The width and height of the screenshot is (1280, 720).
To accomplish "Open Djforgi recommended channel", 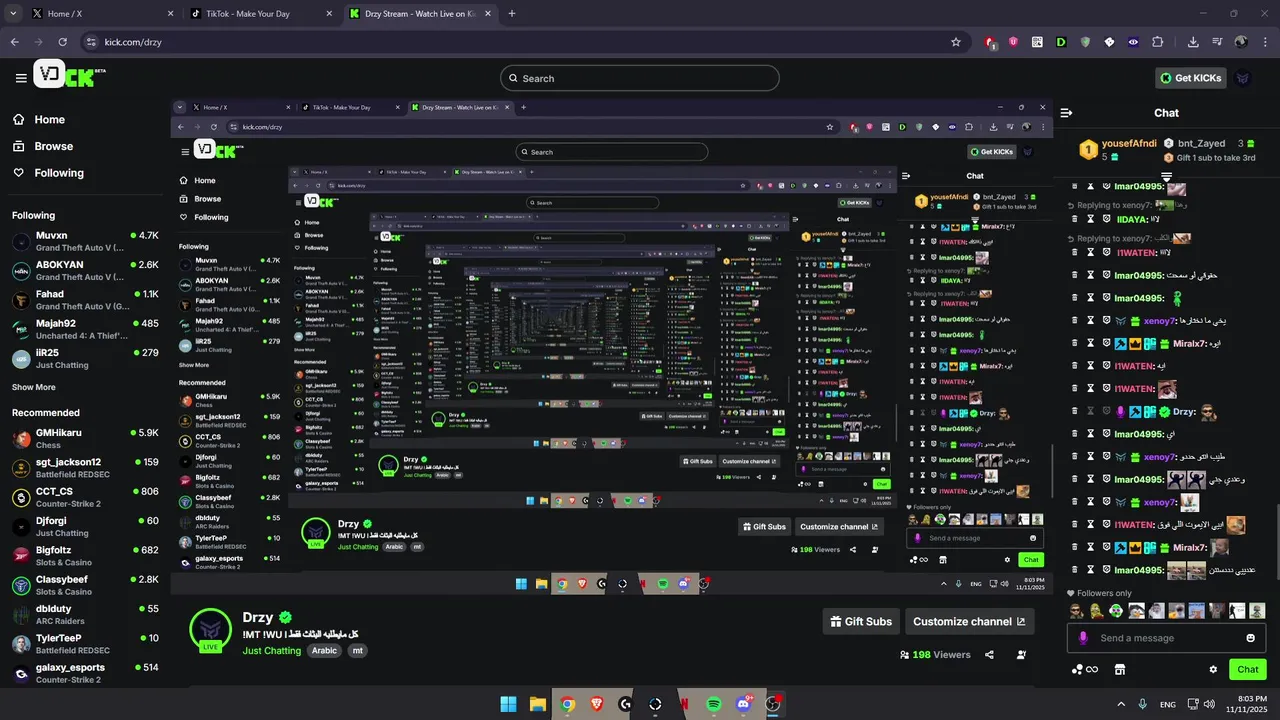I will click(x=85, y=527).
